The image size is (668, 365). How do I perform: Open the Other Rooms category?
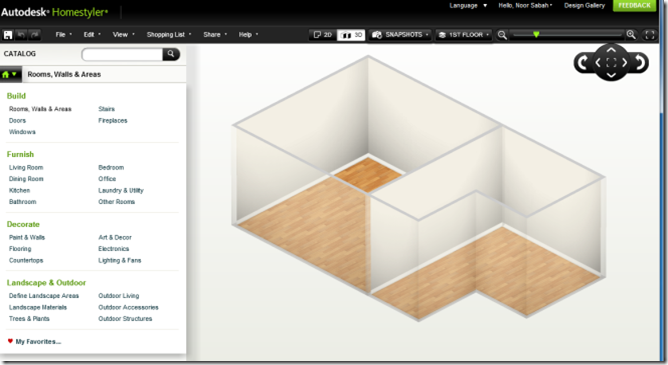tap(117, 202)
